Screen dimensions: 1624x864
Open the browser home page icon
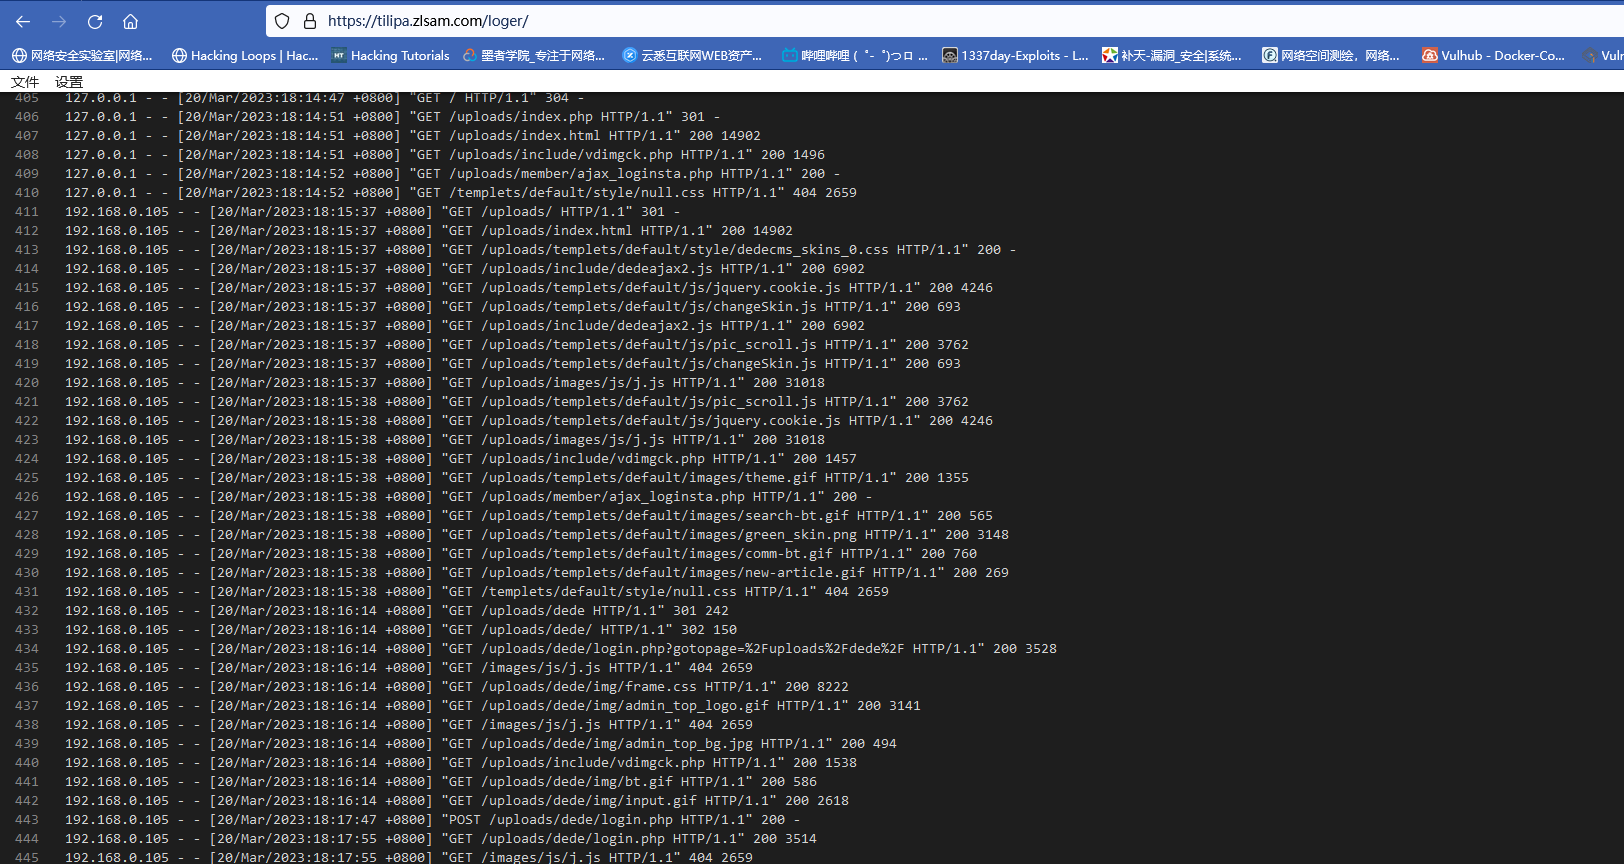click(x=130, y=21)
